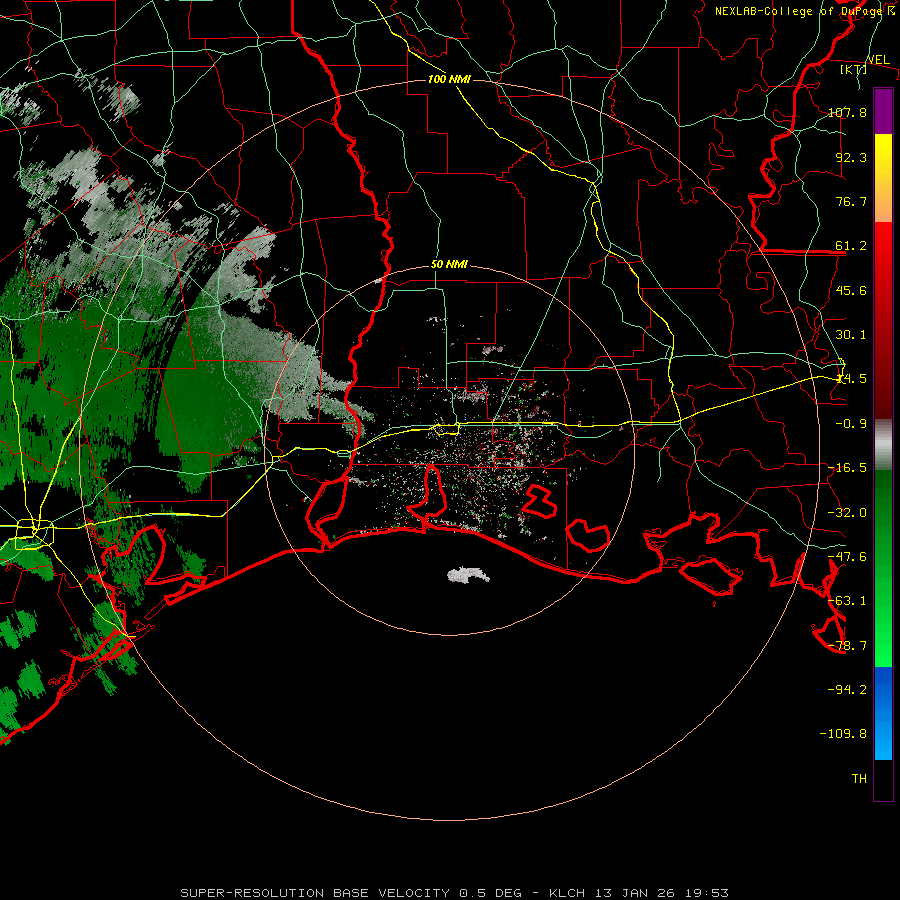Click the 50 NMI range ring label
The image size is (900, 900).
pos(449,265)
